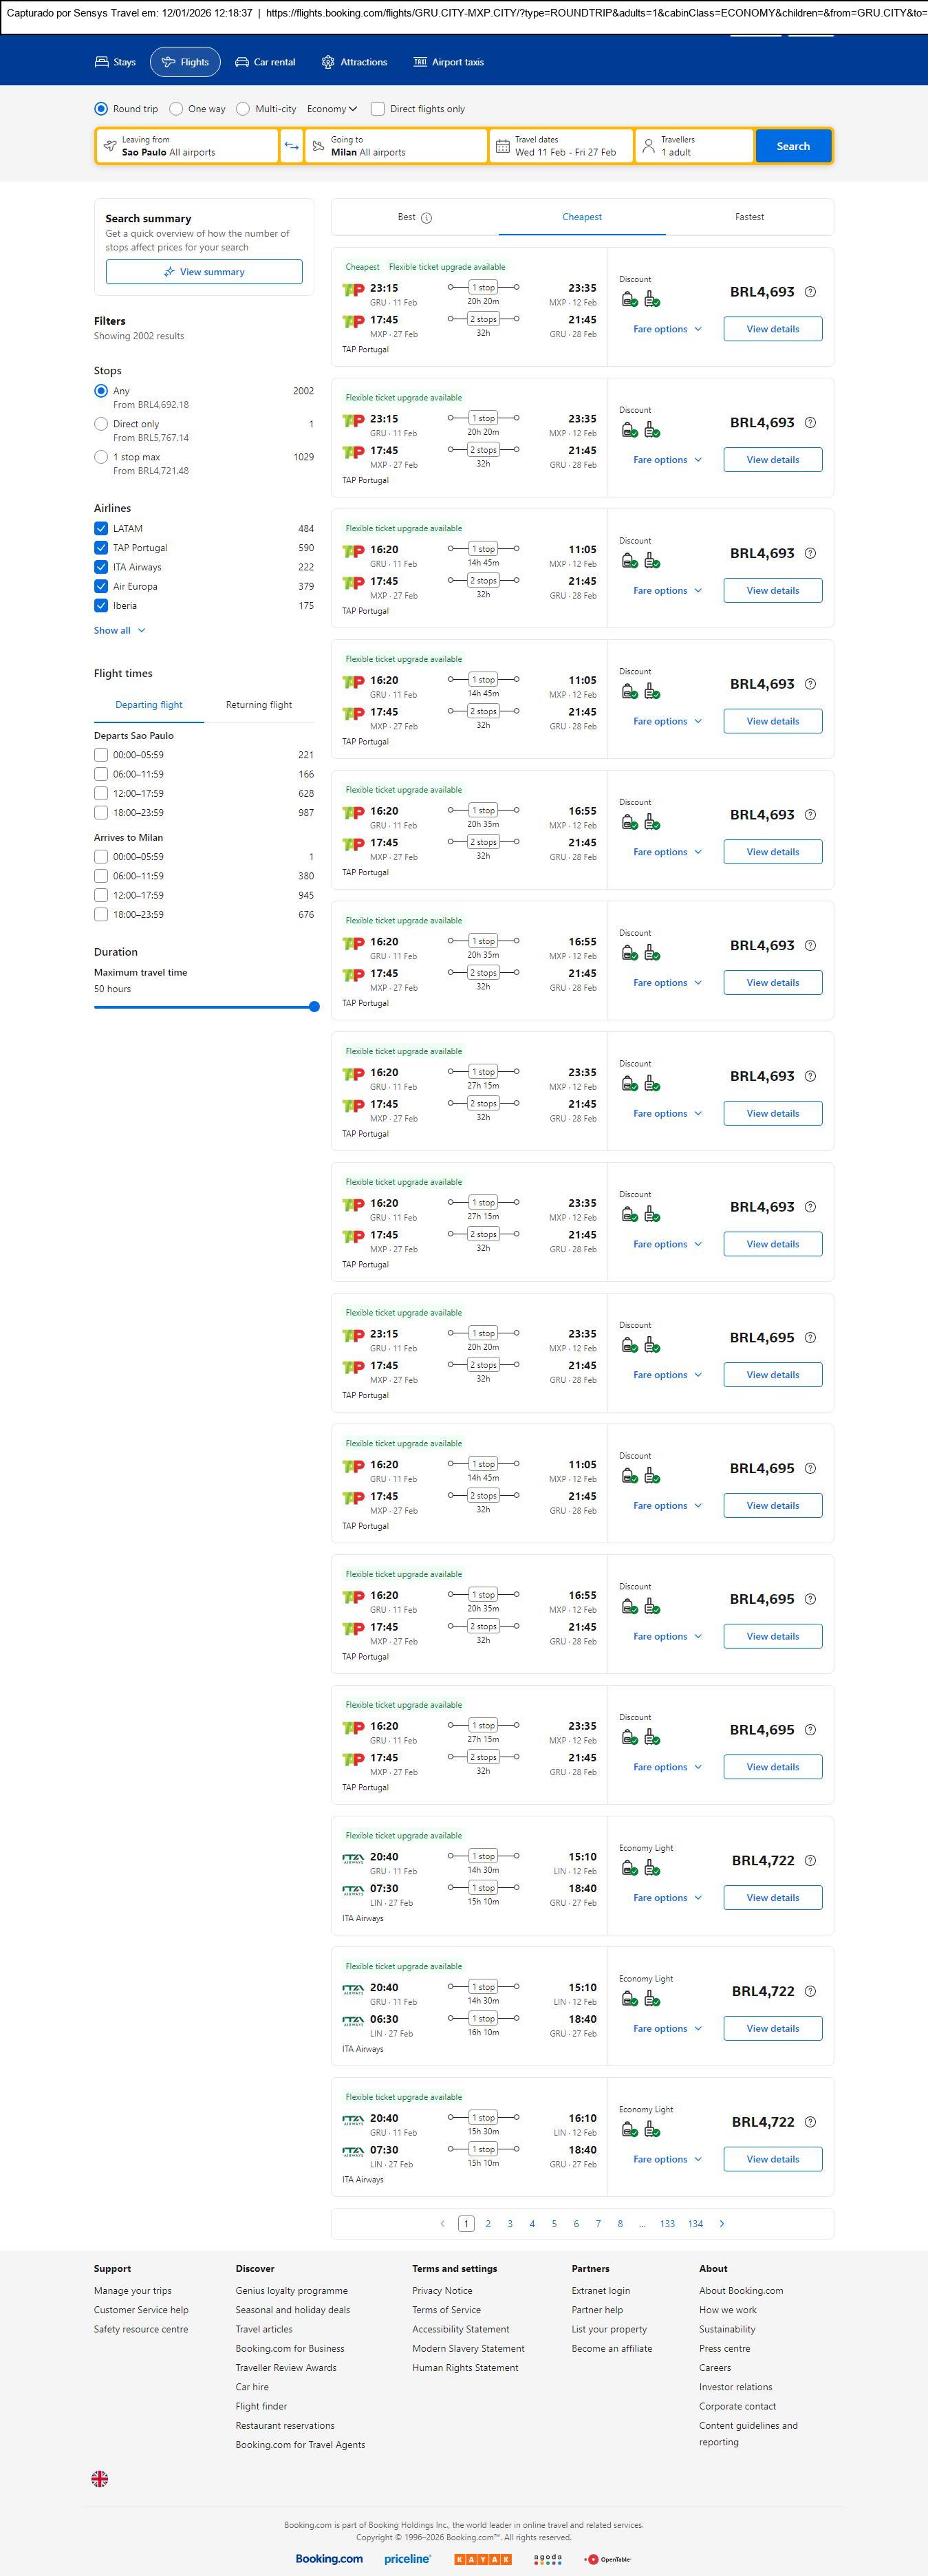Enable the Direct flights only checkbox
The image size is (928, 2576).
pyautogui.click(x=378, y=109)
